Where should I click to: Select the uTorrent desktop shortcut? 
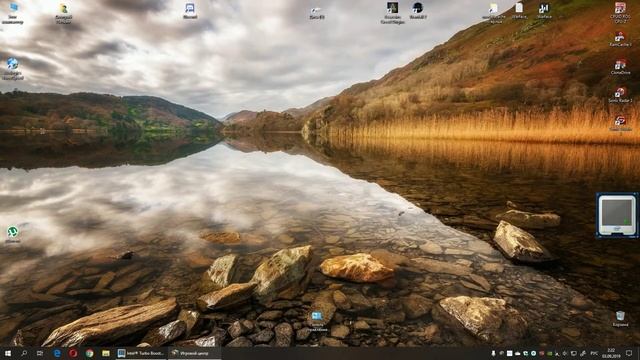pyautogui.click(x=13, y=235)
